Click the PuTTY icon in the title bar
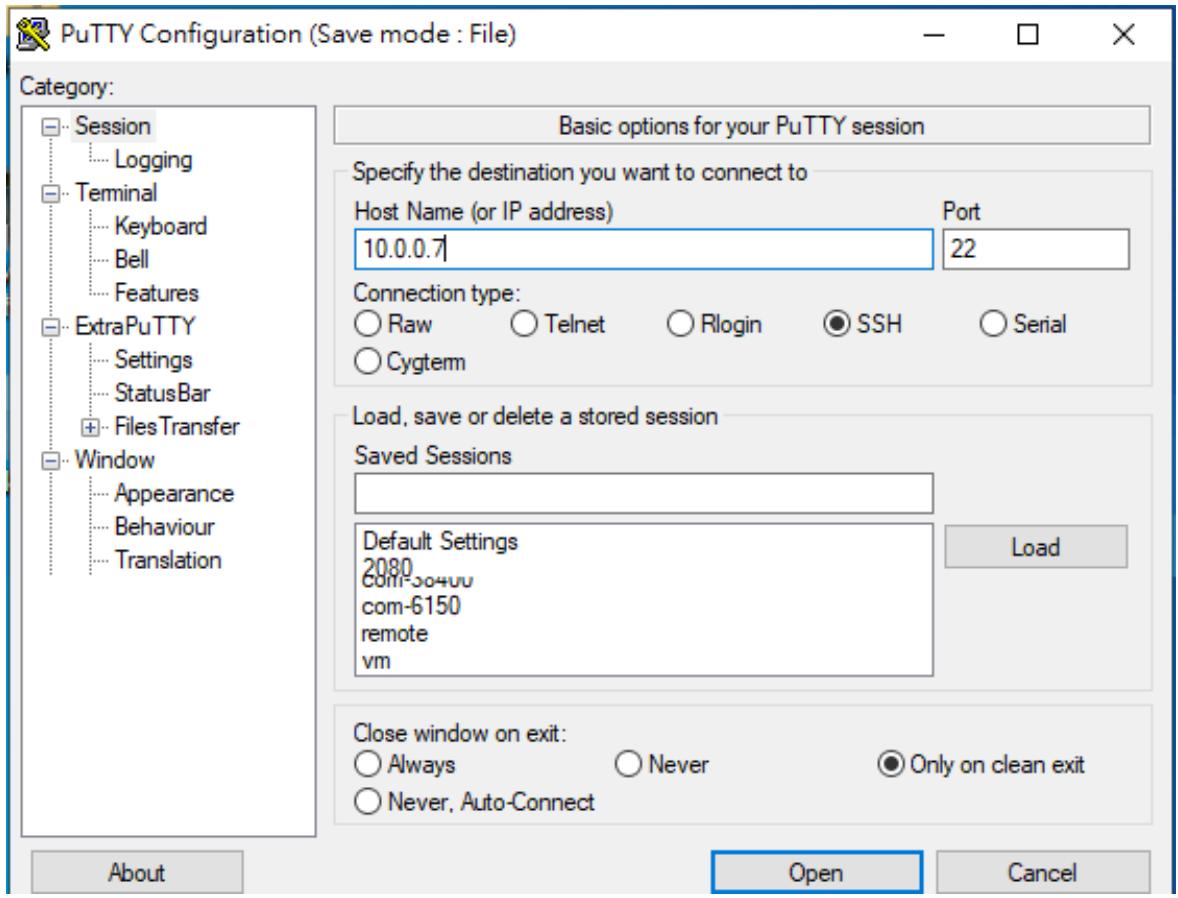Image resolution: width=1178 pixels, height=898 pixels. pos(32,35)
